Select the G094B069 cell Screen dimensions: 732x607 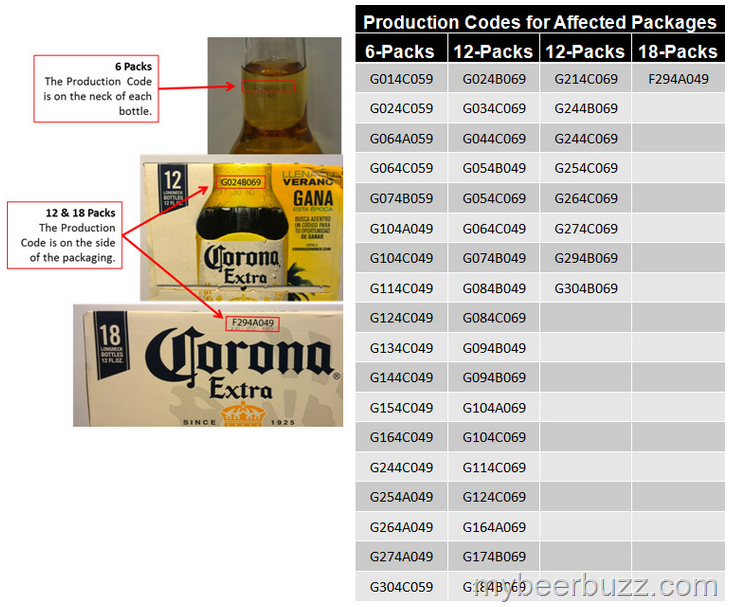point(494,378)
